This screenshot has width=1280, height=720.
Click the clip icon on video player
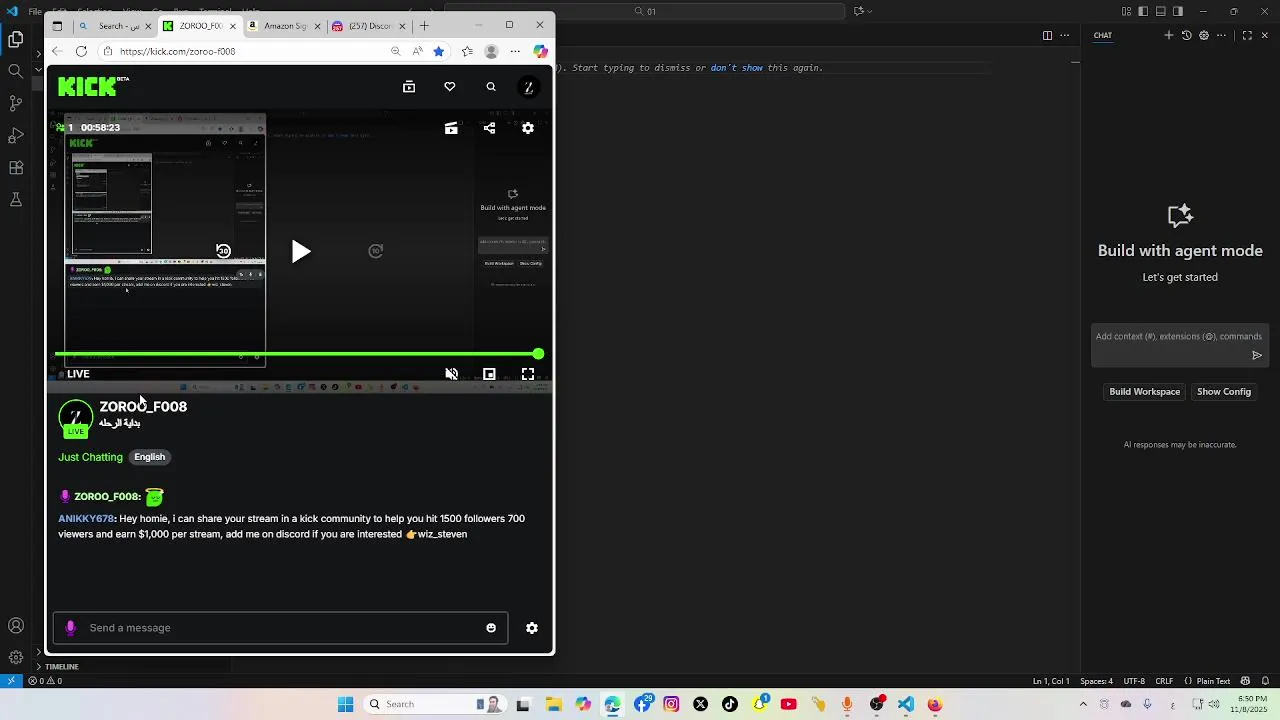click(x=451, y=128)
